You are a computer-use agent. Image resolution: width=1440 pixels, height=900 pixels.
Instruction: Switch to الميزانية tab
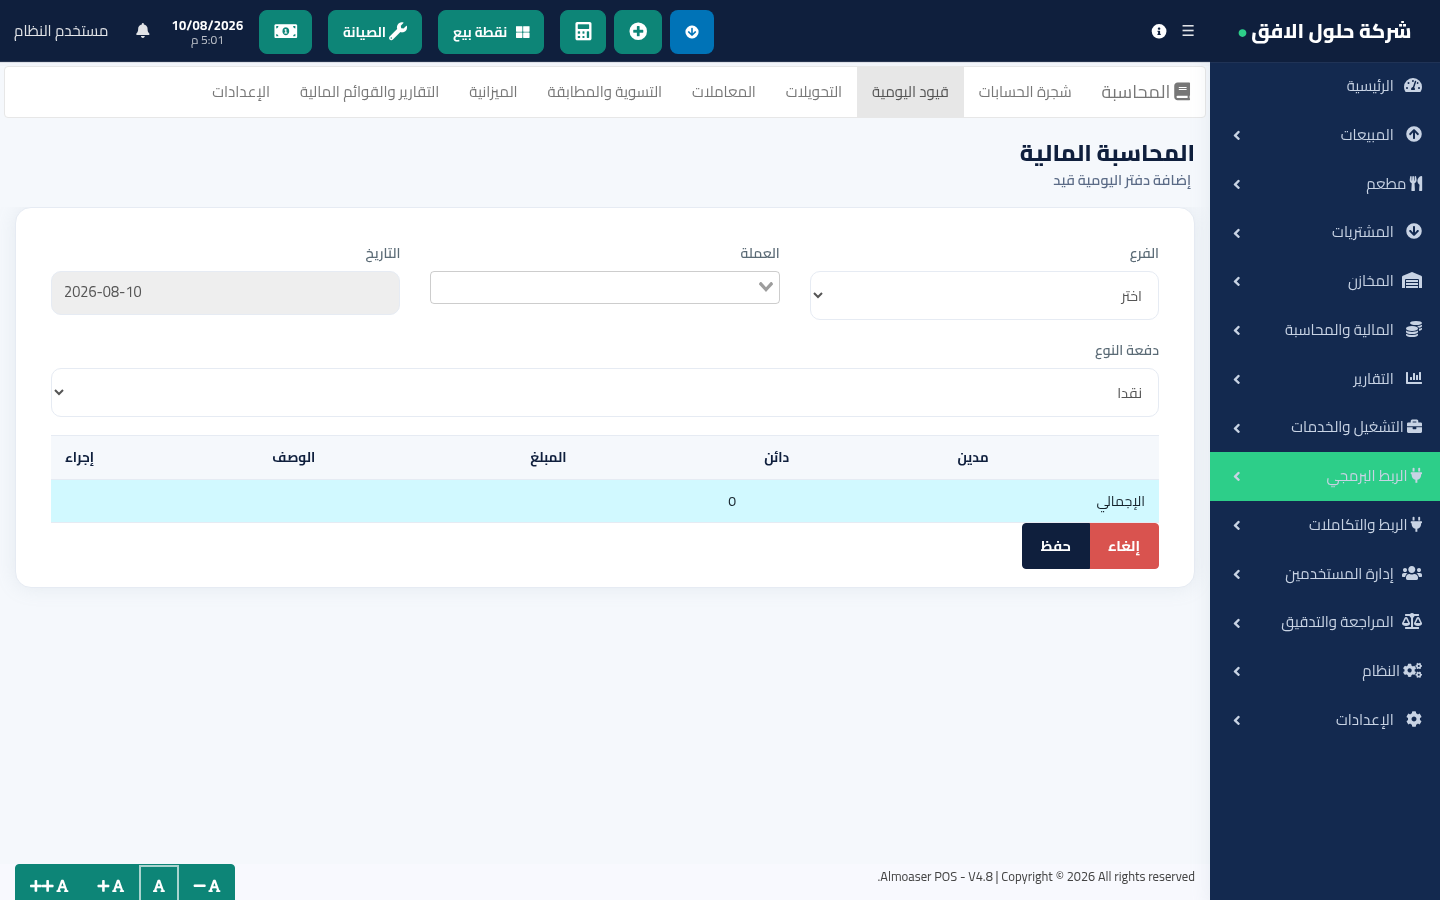click(493, 92)
